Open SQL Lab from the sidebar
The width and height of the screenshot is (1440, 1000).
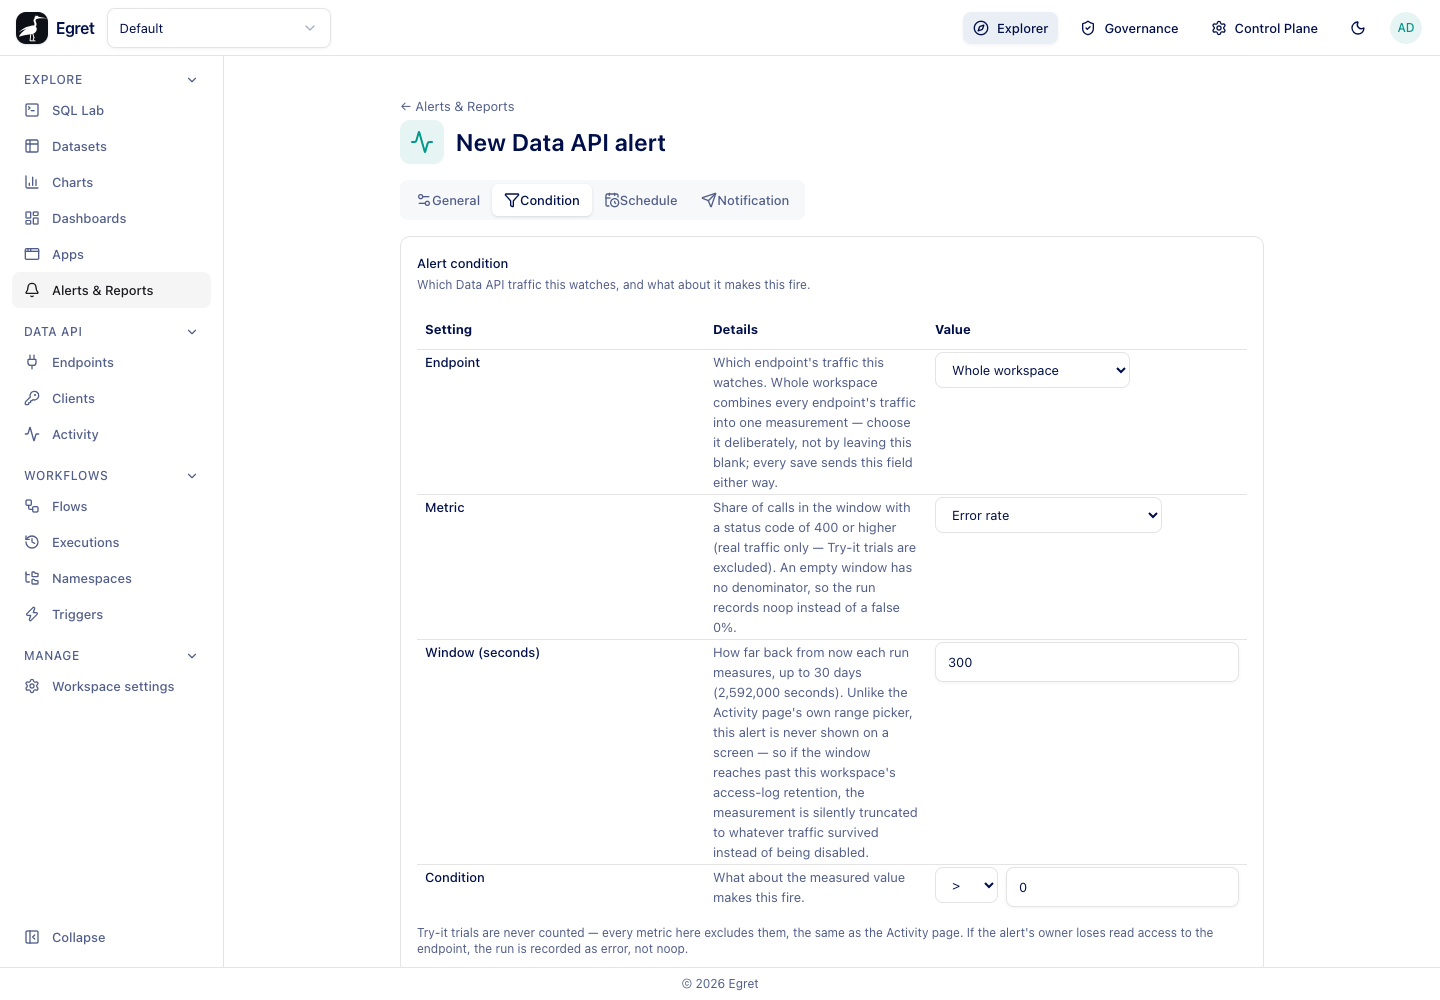coord(111,110)
